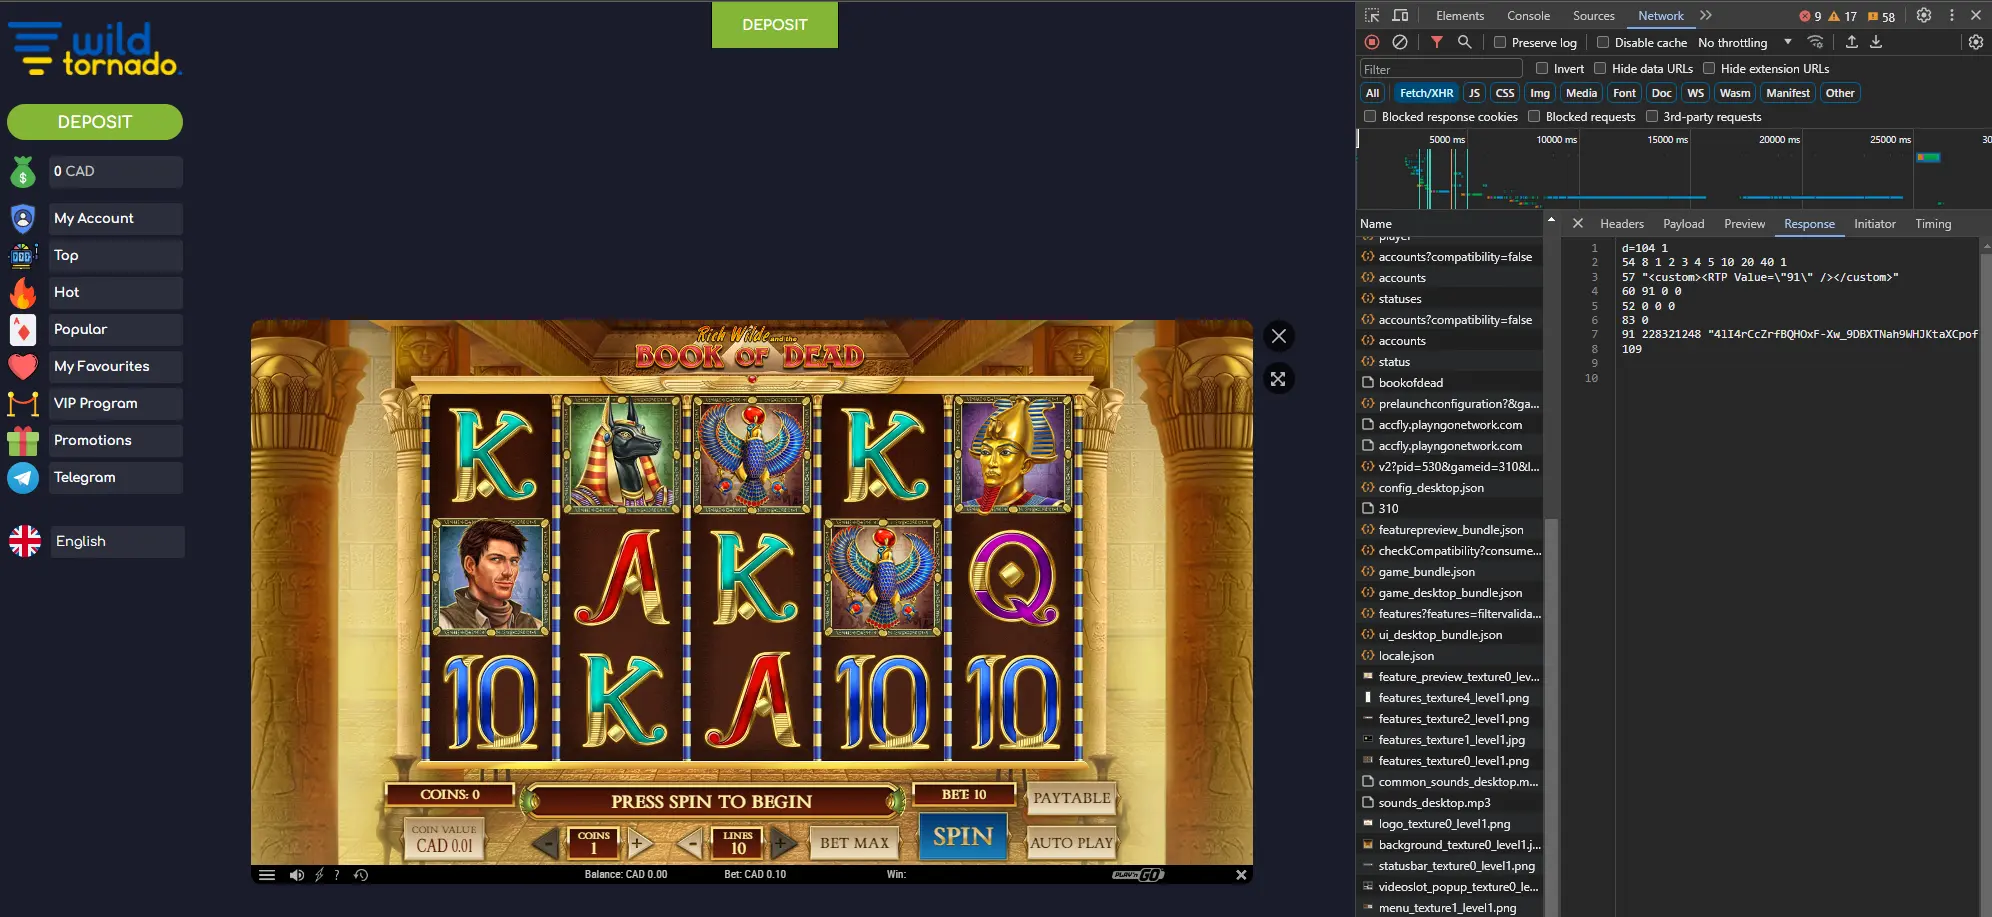Open the game help question-mark icon
1992x917 pixels.
337,875
